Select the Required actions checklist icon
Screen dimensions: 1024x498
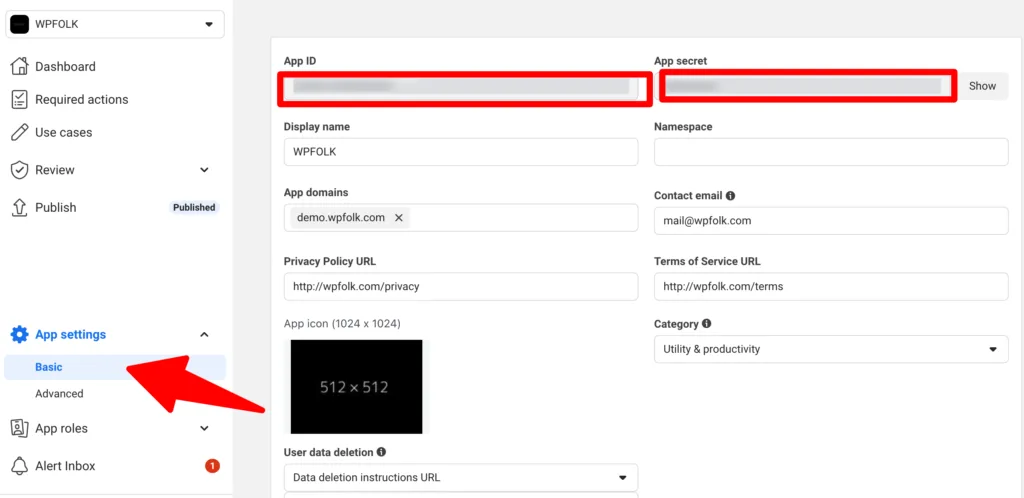point(20,99)
